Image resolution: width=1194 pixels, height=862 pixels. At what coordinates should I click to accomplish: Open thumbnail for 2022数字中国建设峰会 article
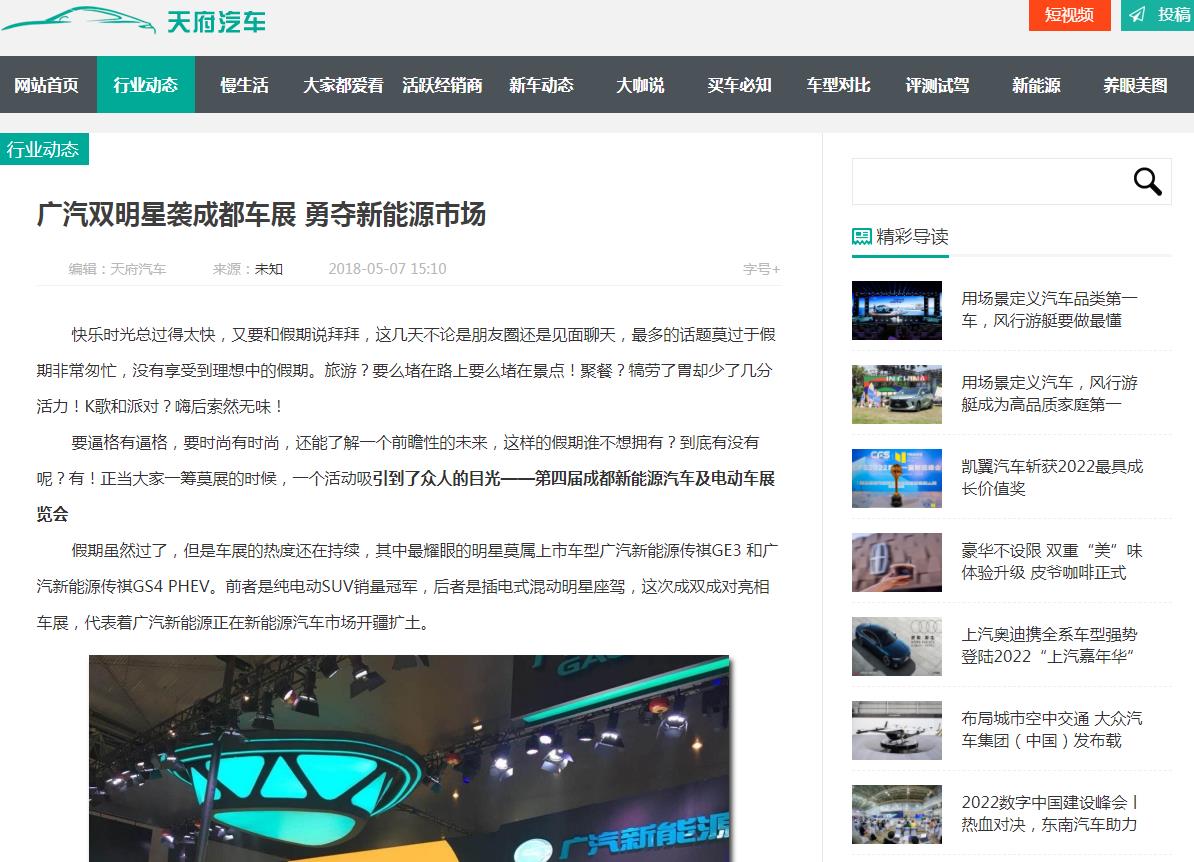[x=897, y=815]
